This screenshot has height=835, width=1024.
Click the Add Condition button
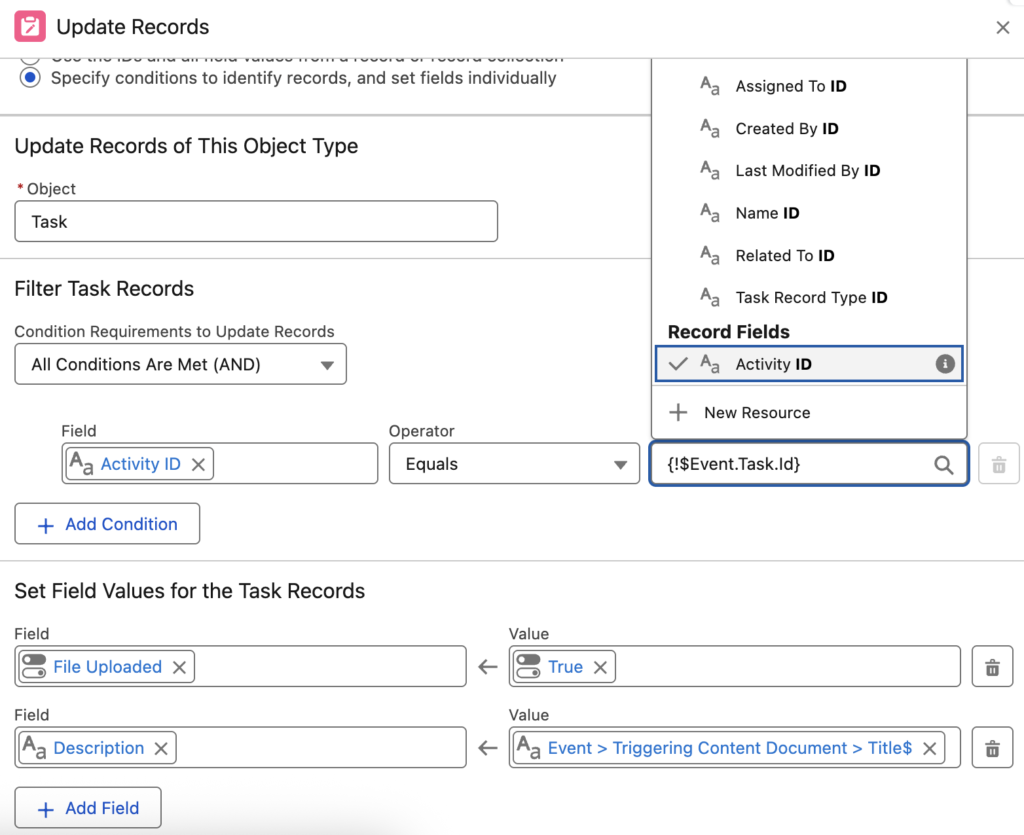(107, 524)
